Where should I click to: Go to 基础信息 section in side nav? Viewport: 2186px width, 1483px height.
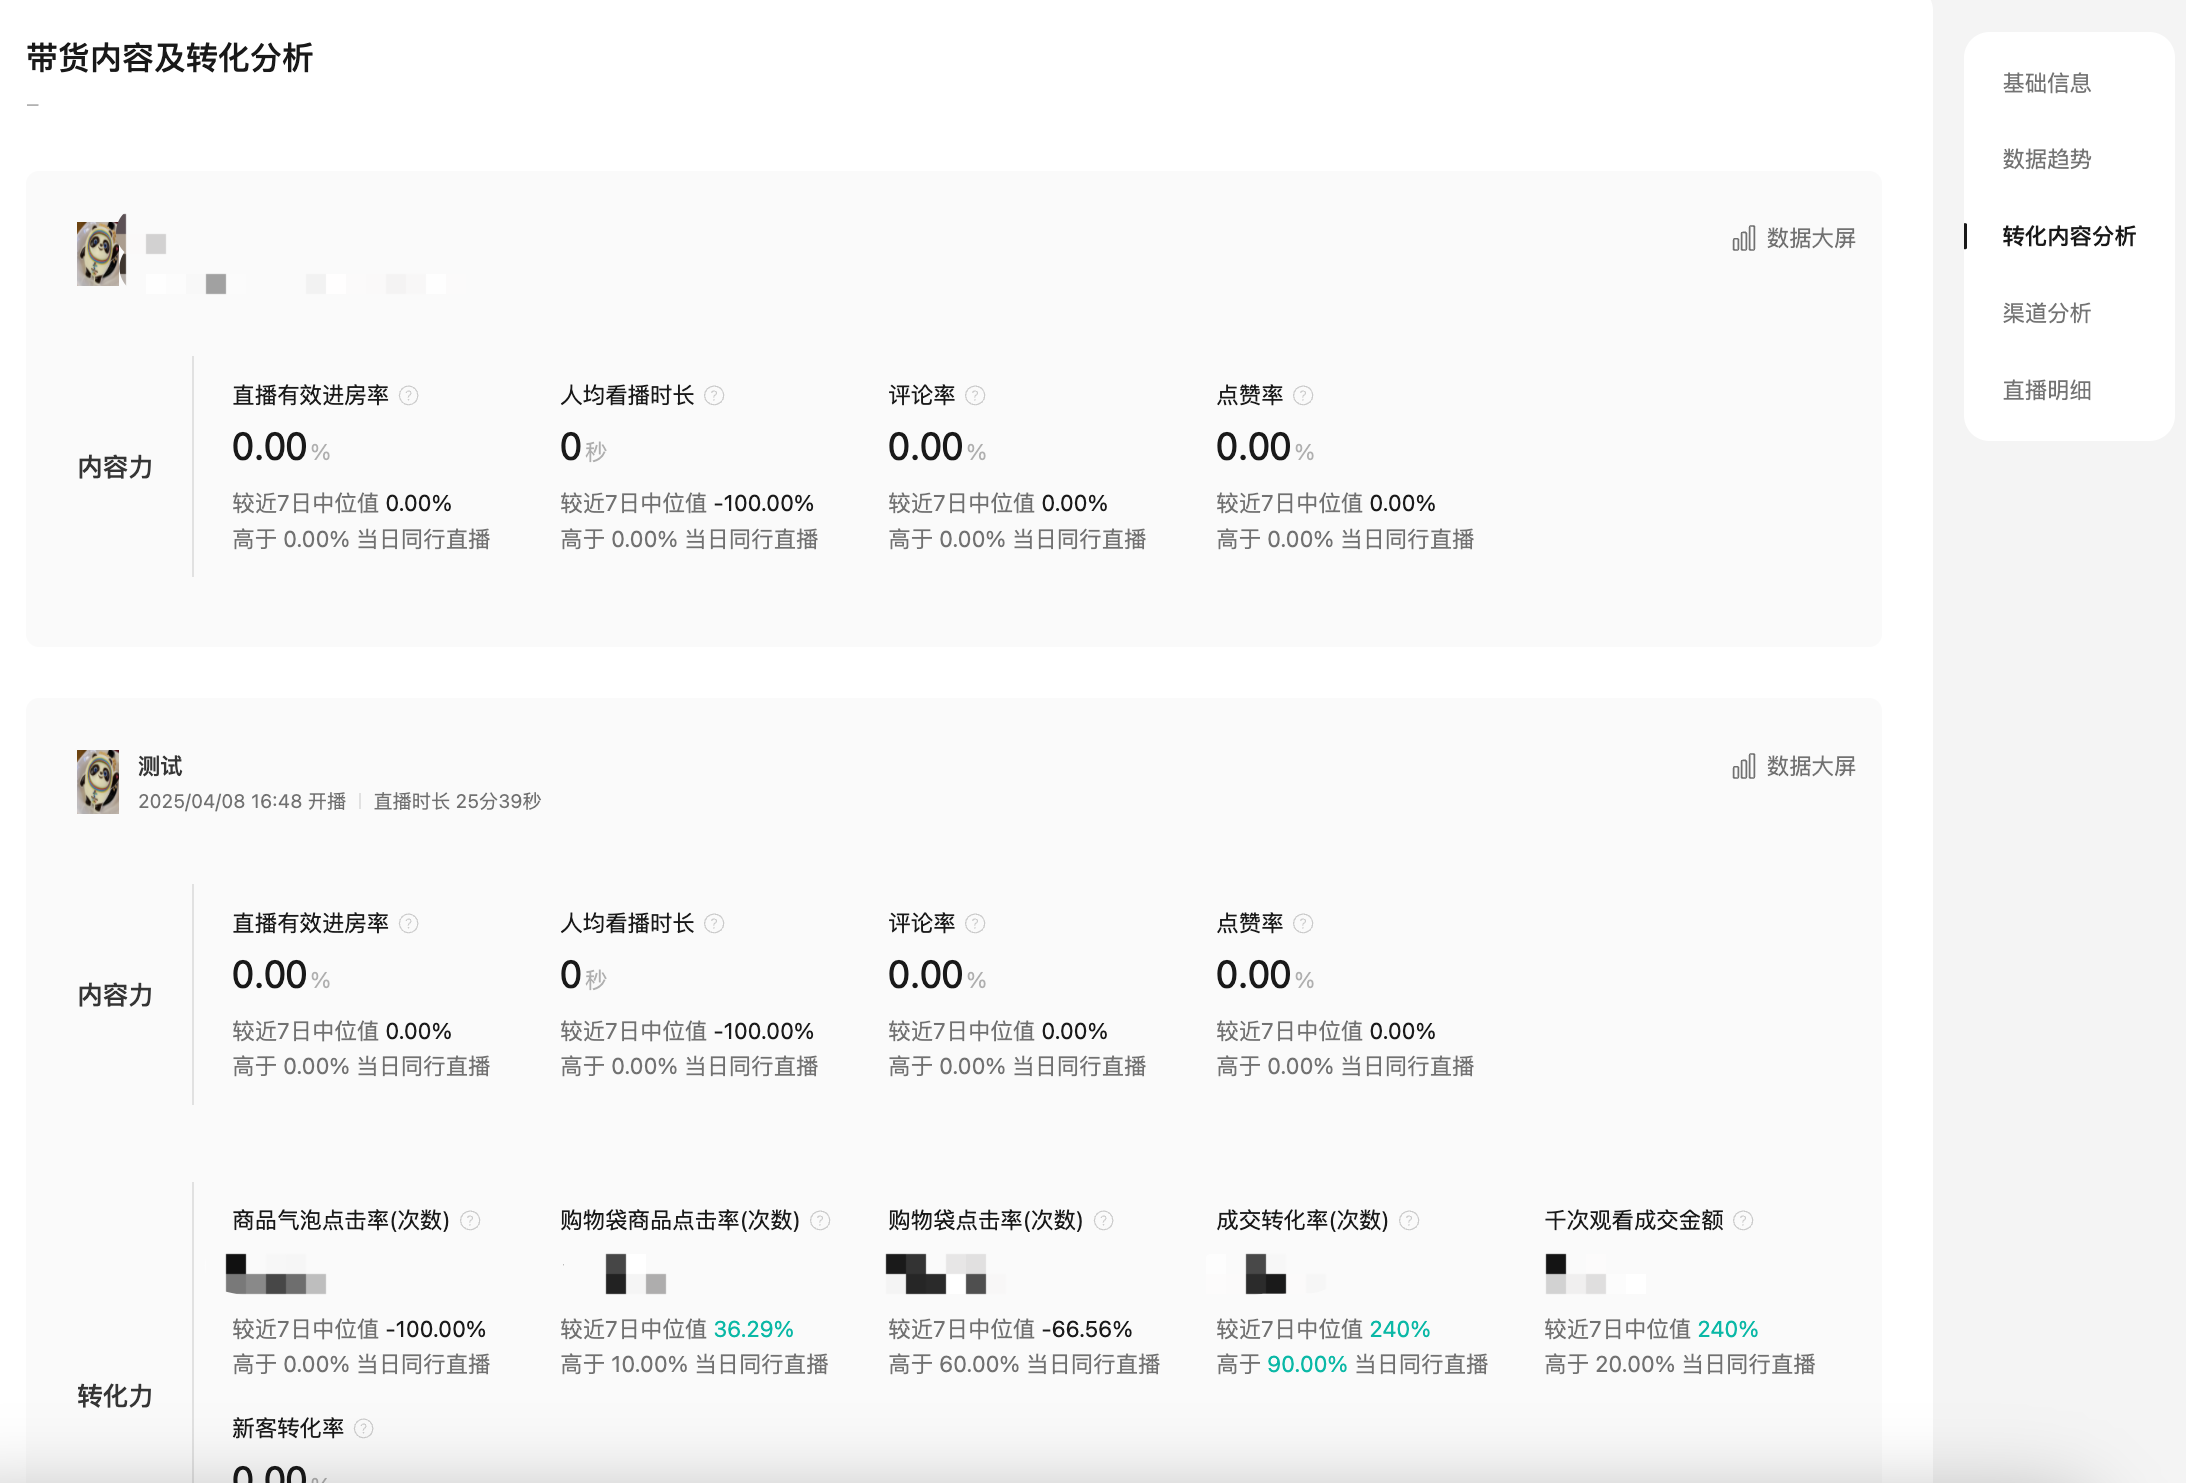[x=2046, y=83]
